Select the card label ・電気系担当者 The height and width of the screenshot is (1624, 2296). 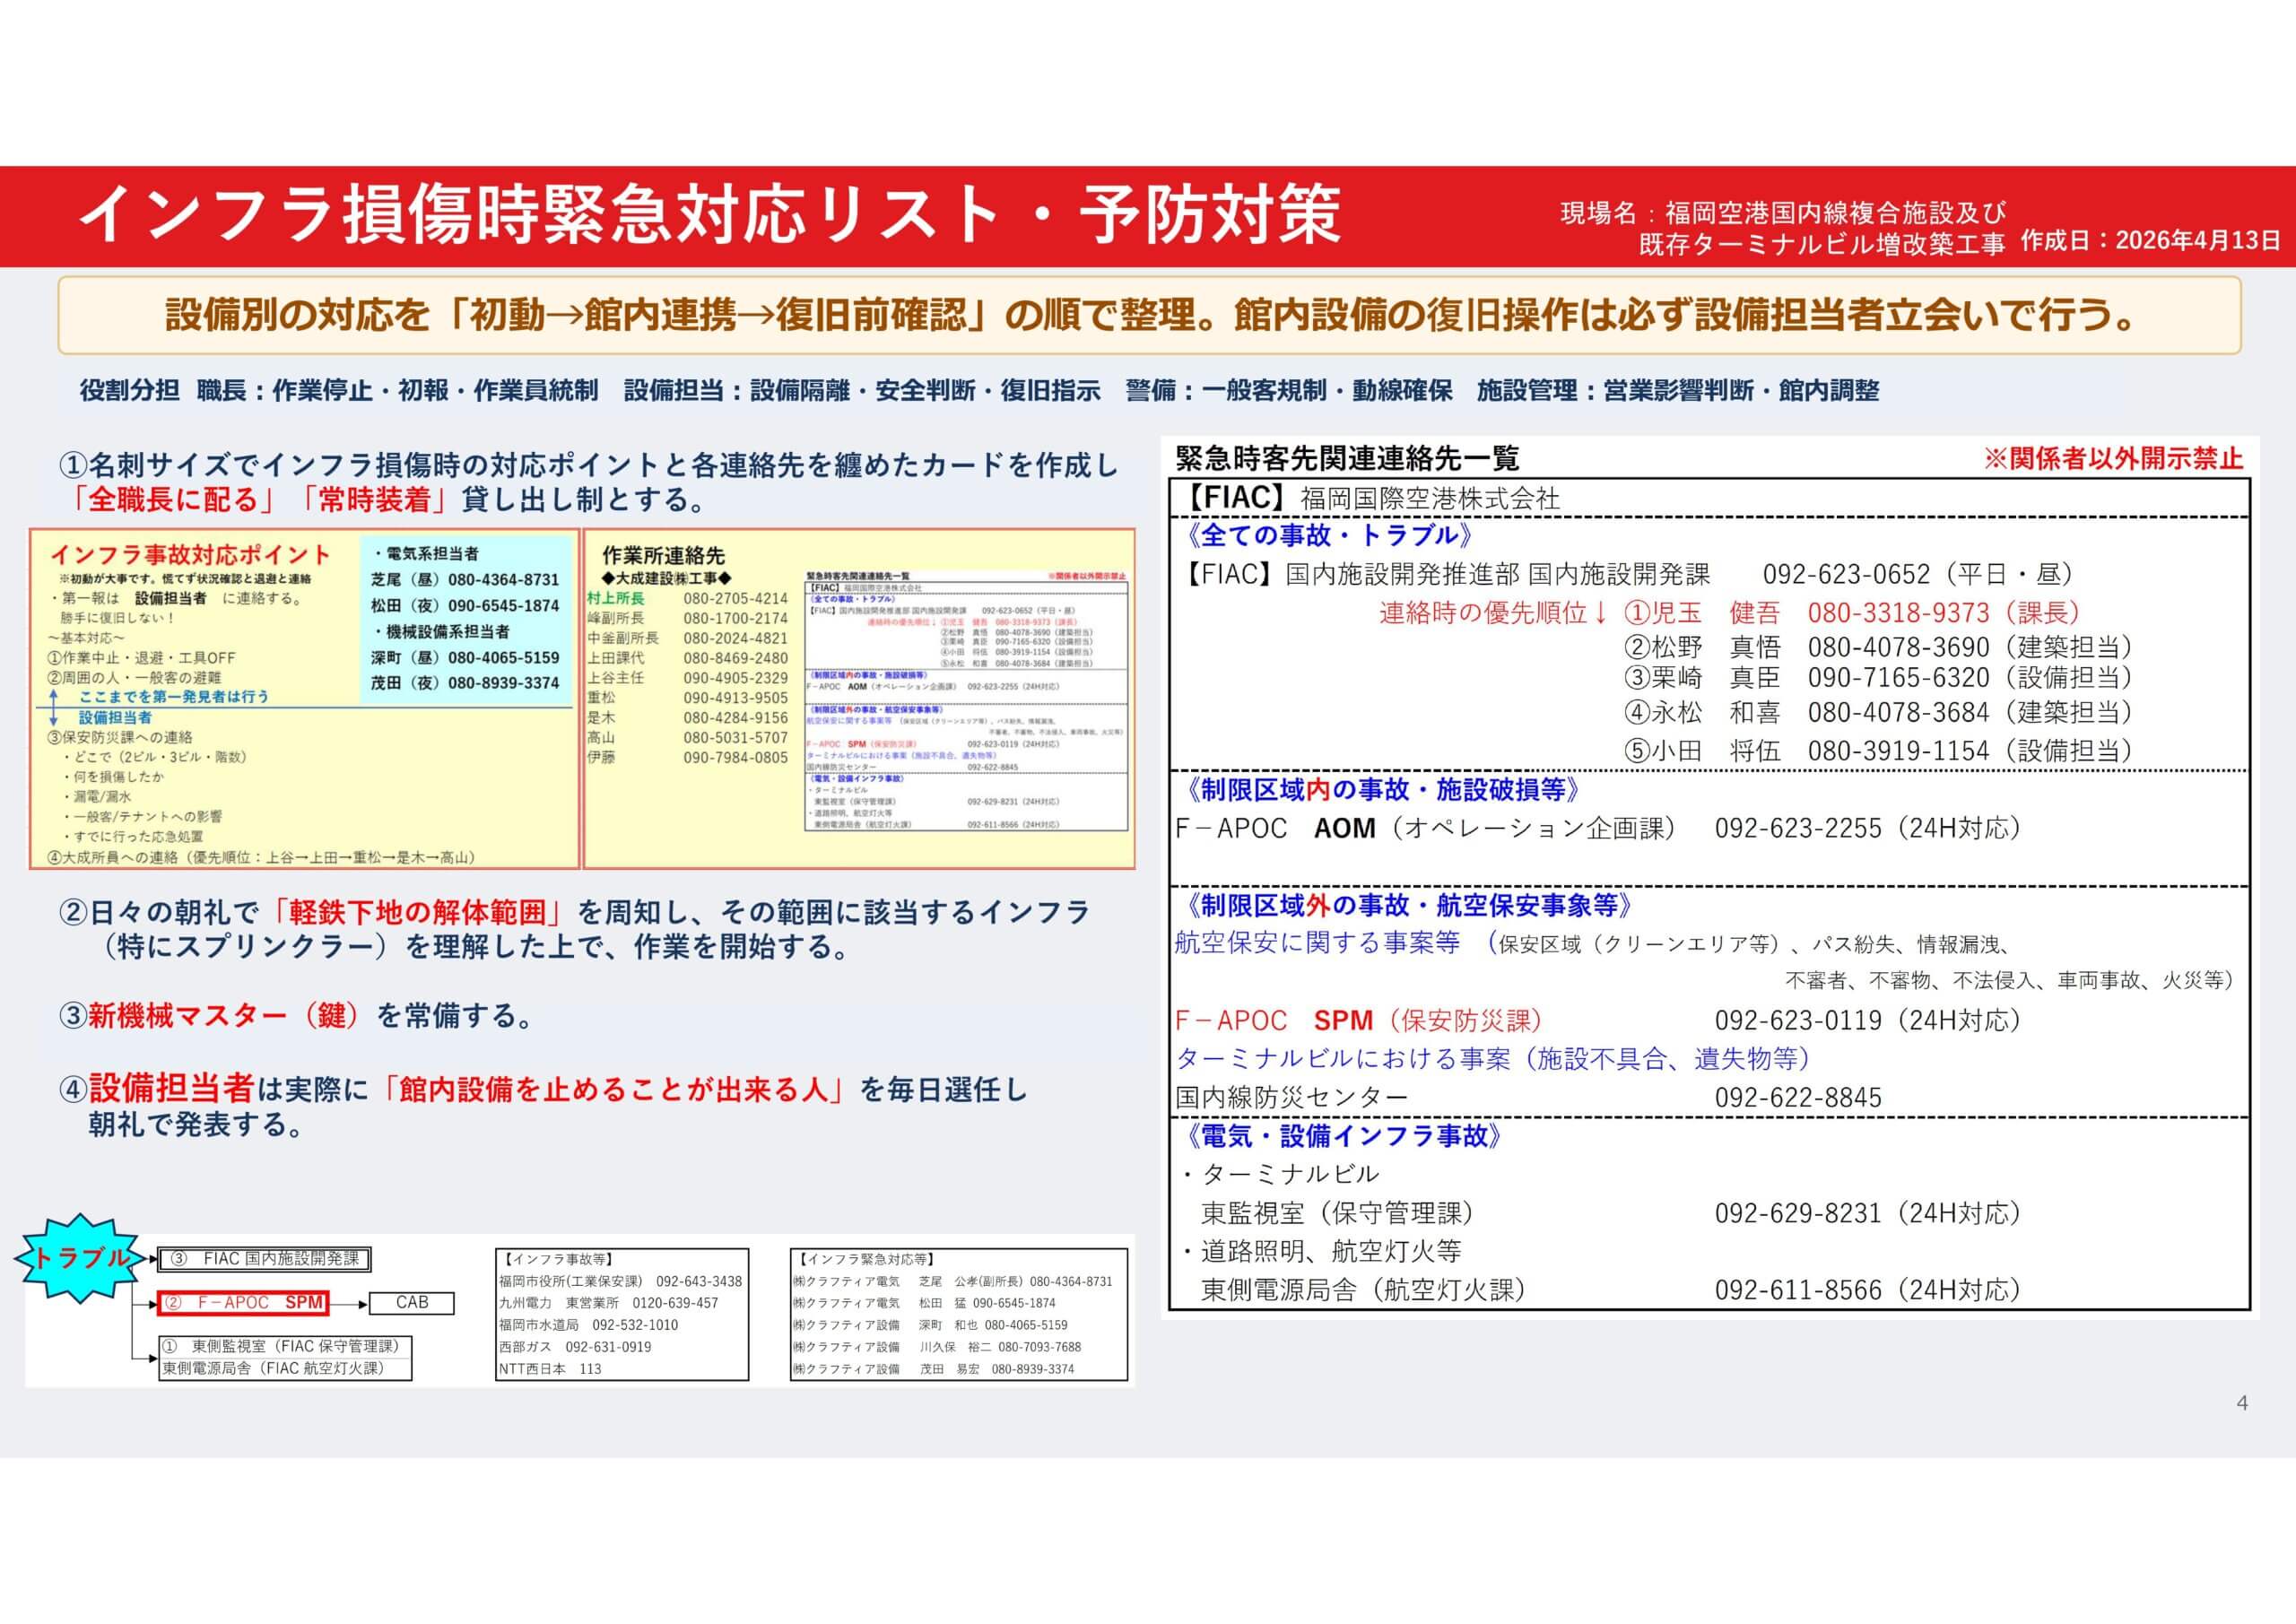tap(425, 553)
